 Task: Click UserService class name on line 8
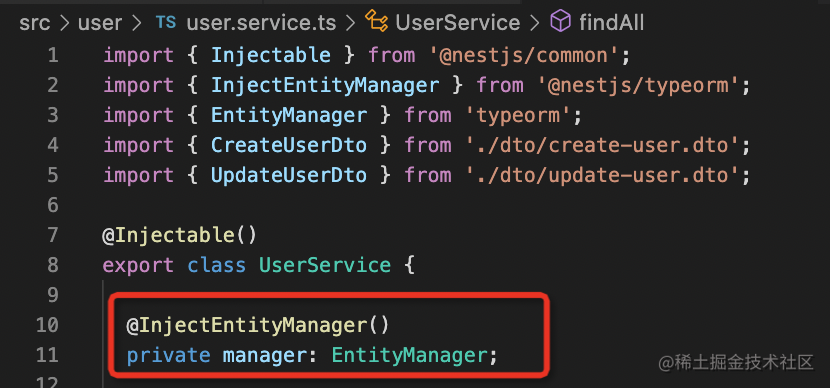click(325, 265)
